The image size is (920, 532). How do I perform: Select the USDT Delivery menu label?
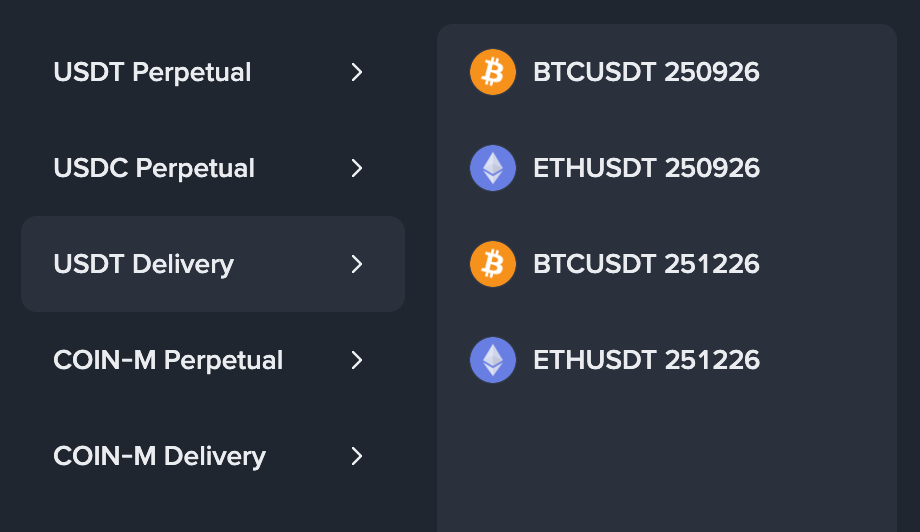[x=143, y=264]
